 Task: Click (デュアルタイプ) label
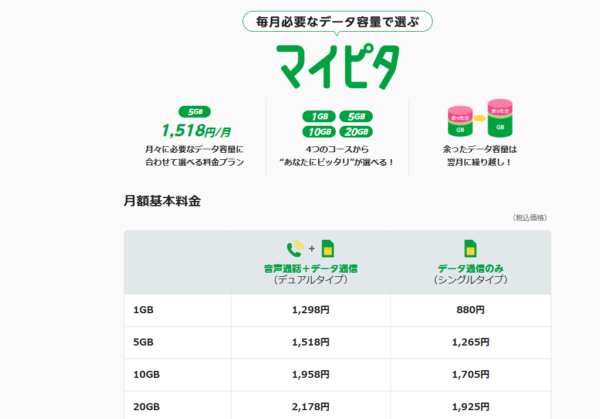click(311, 280)
